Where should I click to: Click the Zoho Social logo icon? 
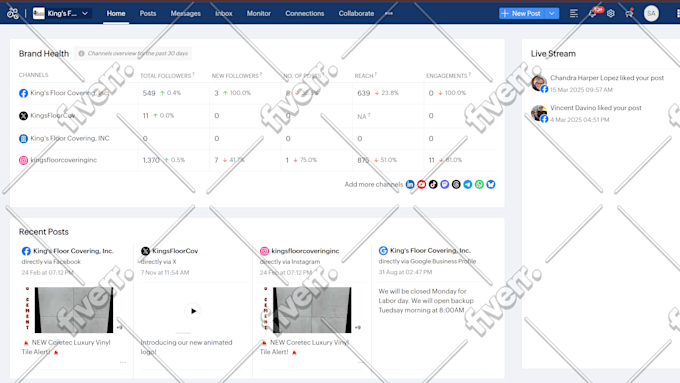point(13,13)
